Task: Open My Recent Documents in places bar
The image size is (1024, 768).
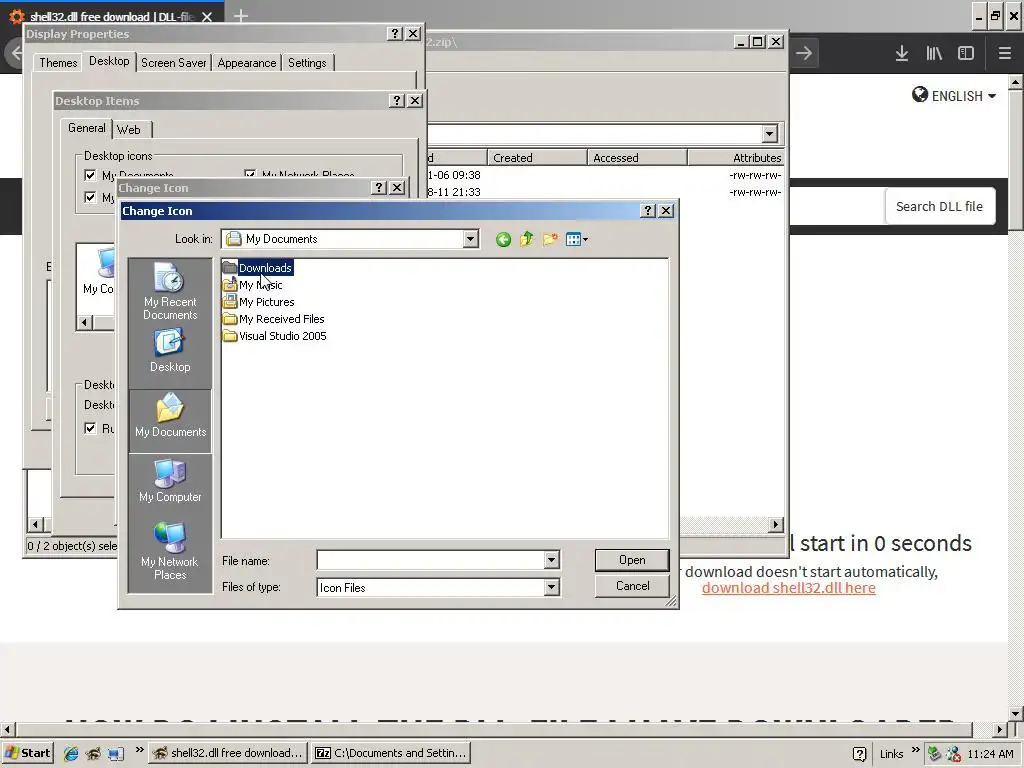Action: click(x=170, y=292)
